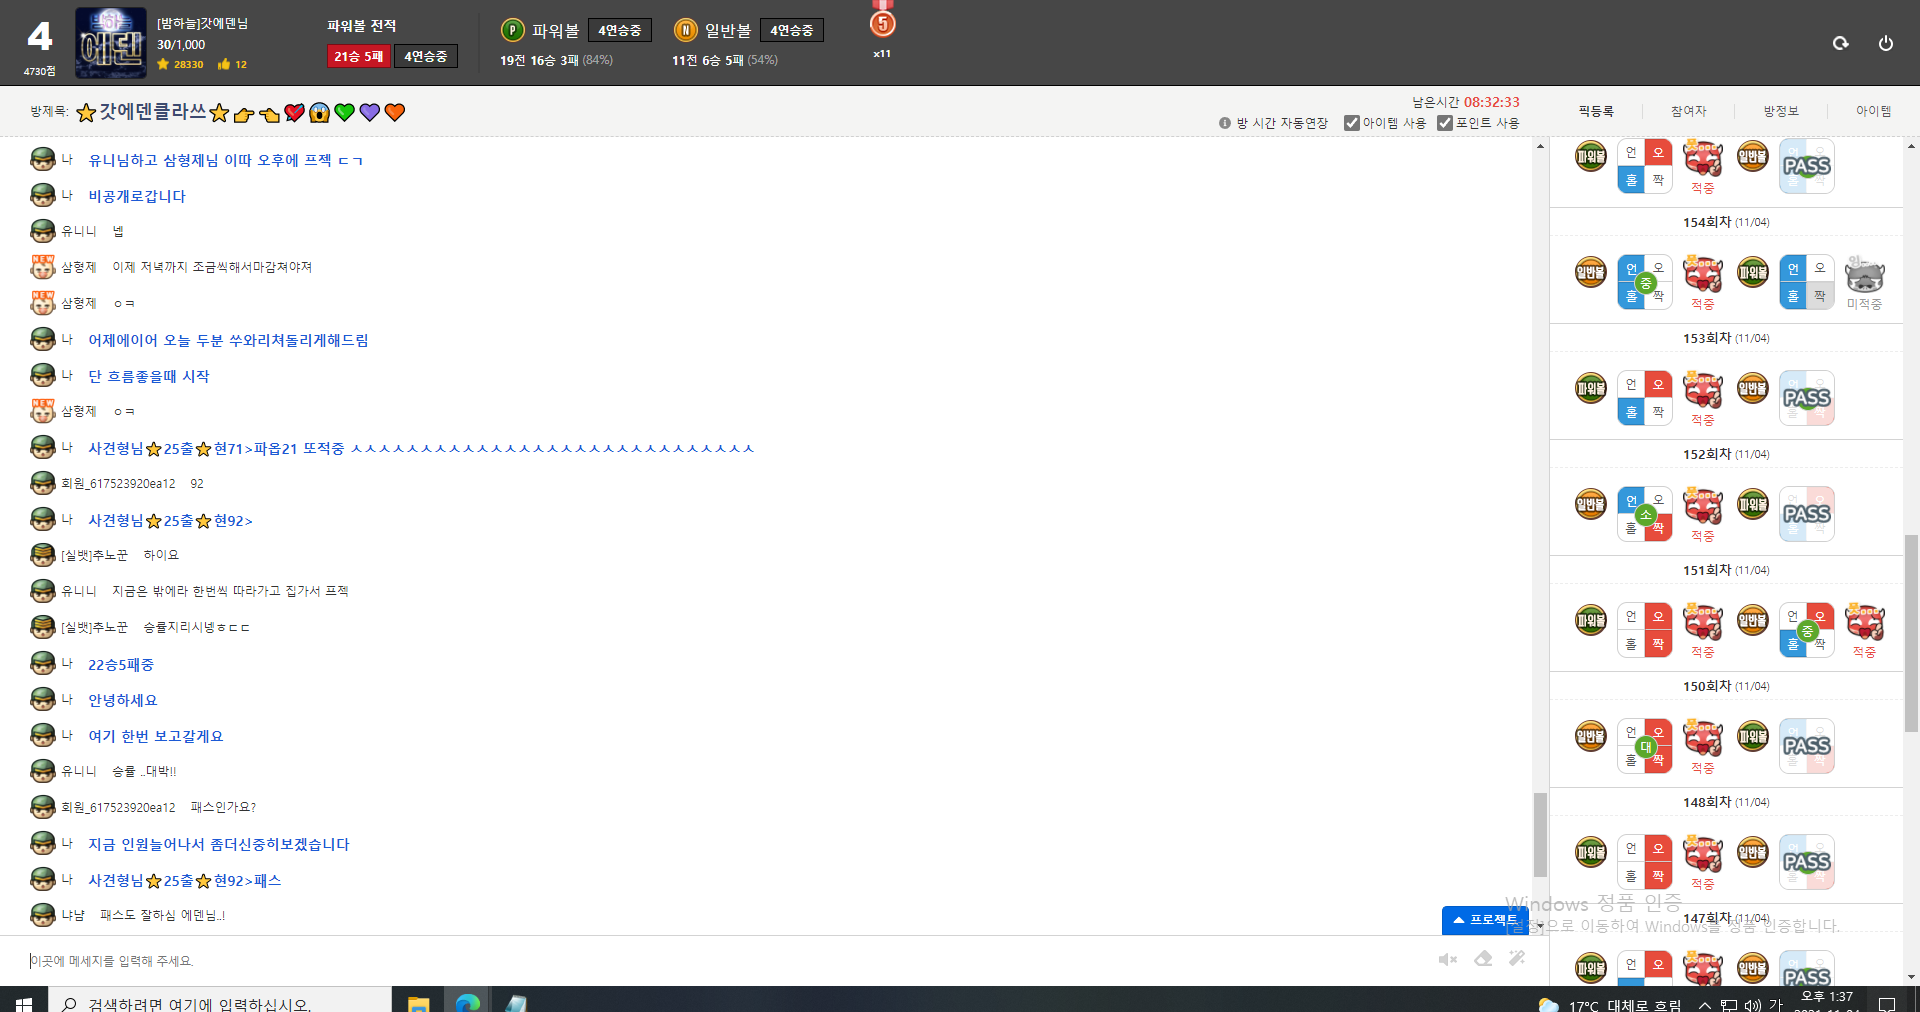
Task: Open File Explorer from the taskbar
Action: pos(418,1003)
